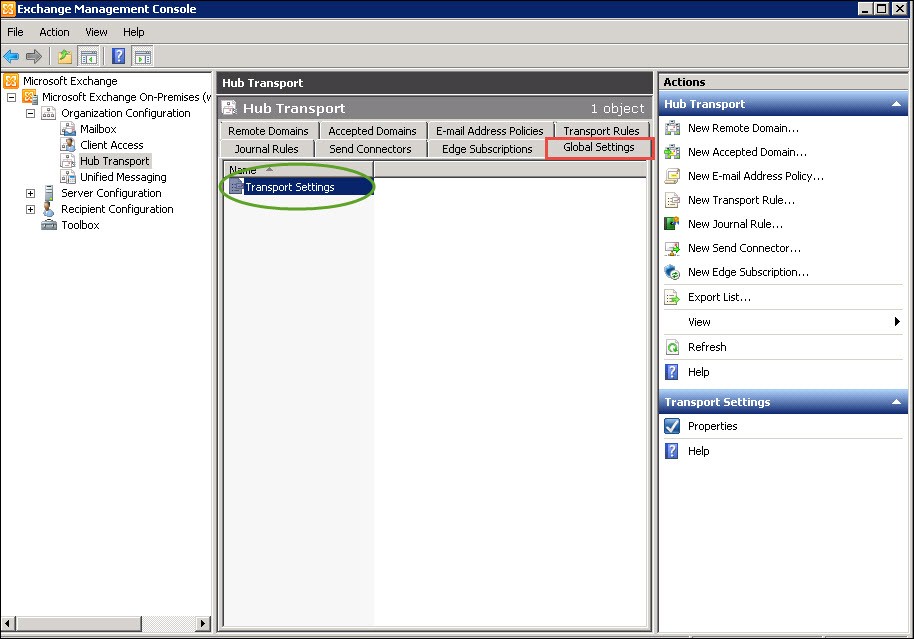Click the New Edge Subscription icon
This screenshot has width=914, height=639.
pyautogui.click(x=672, y=272)
